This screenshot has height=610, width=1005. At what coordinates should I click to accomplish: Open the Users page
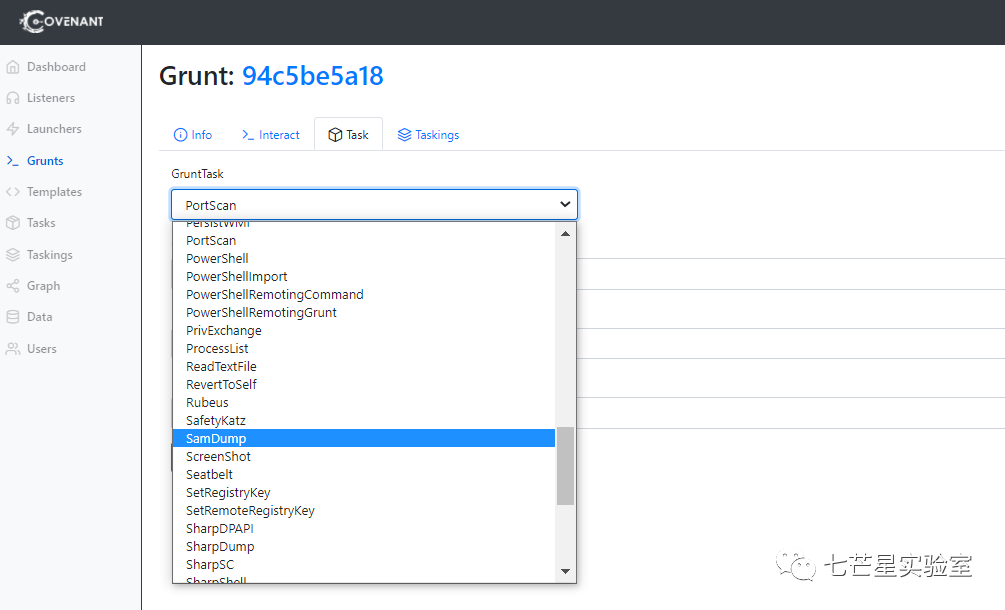[x=42, y=349]
